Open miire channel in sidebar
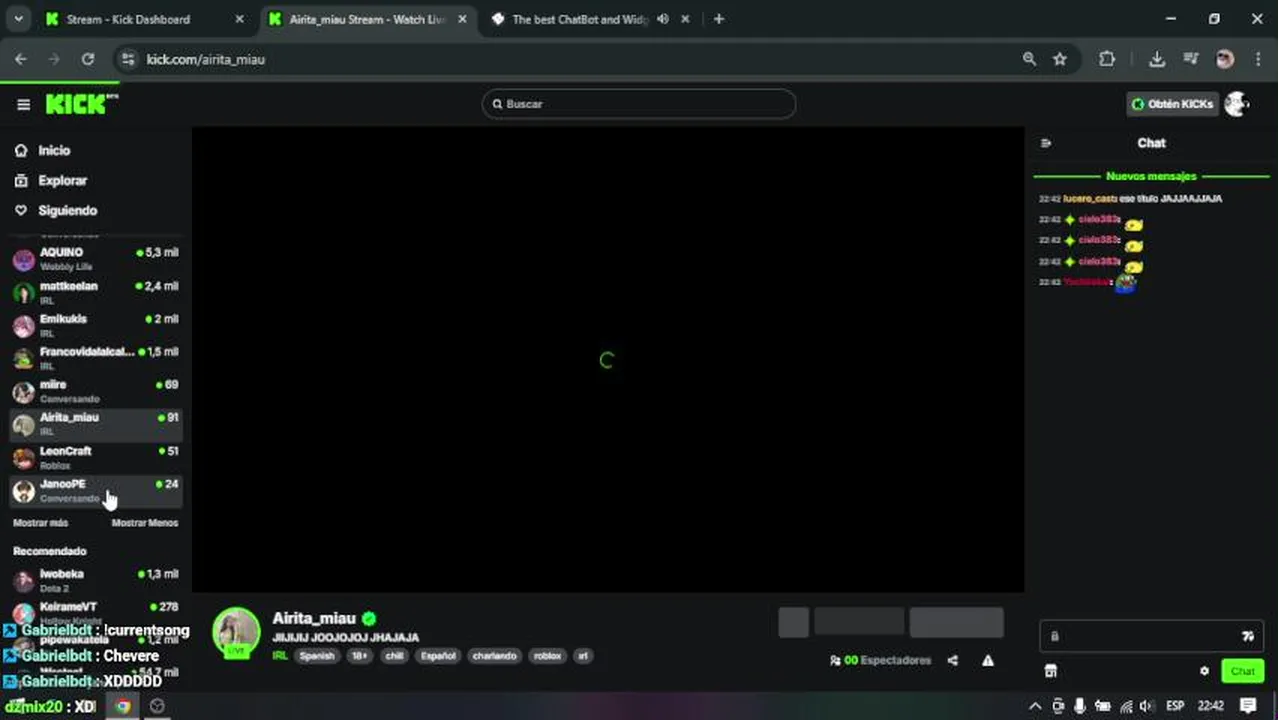 coord(95,391)
